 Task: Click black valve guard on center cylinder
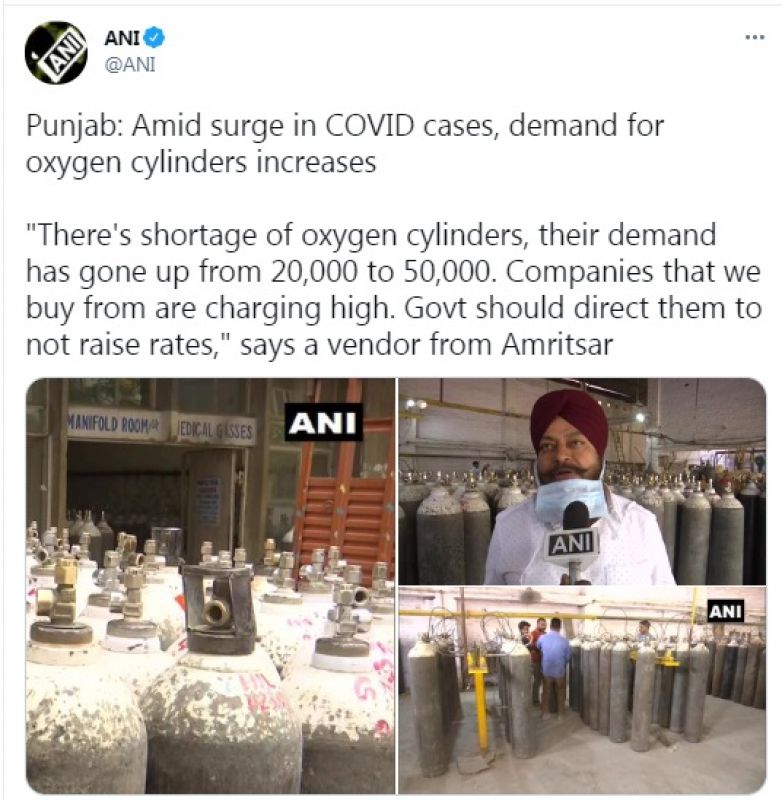coord(218,608)
